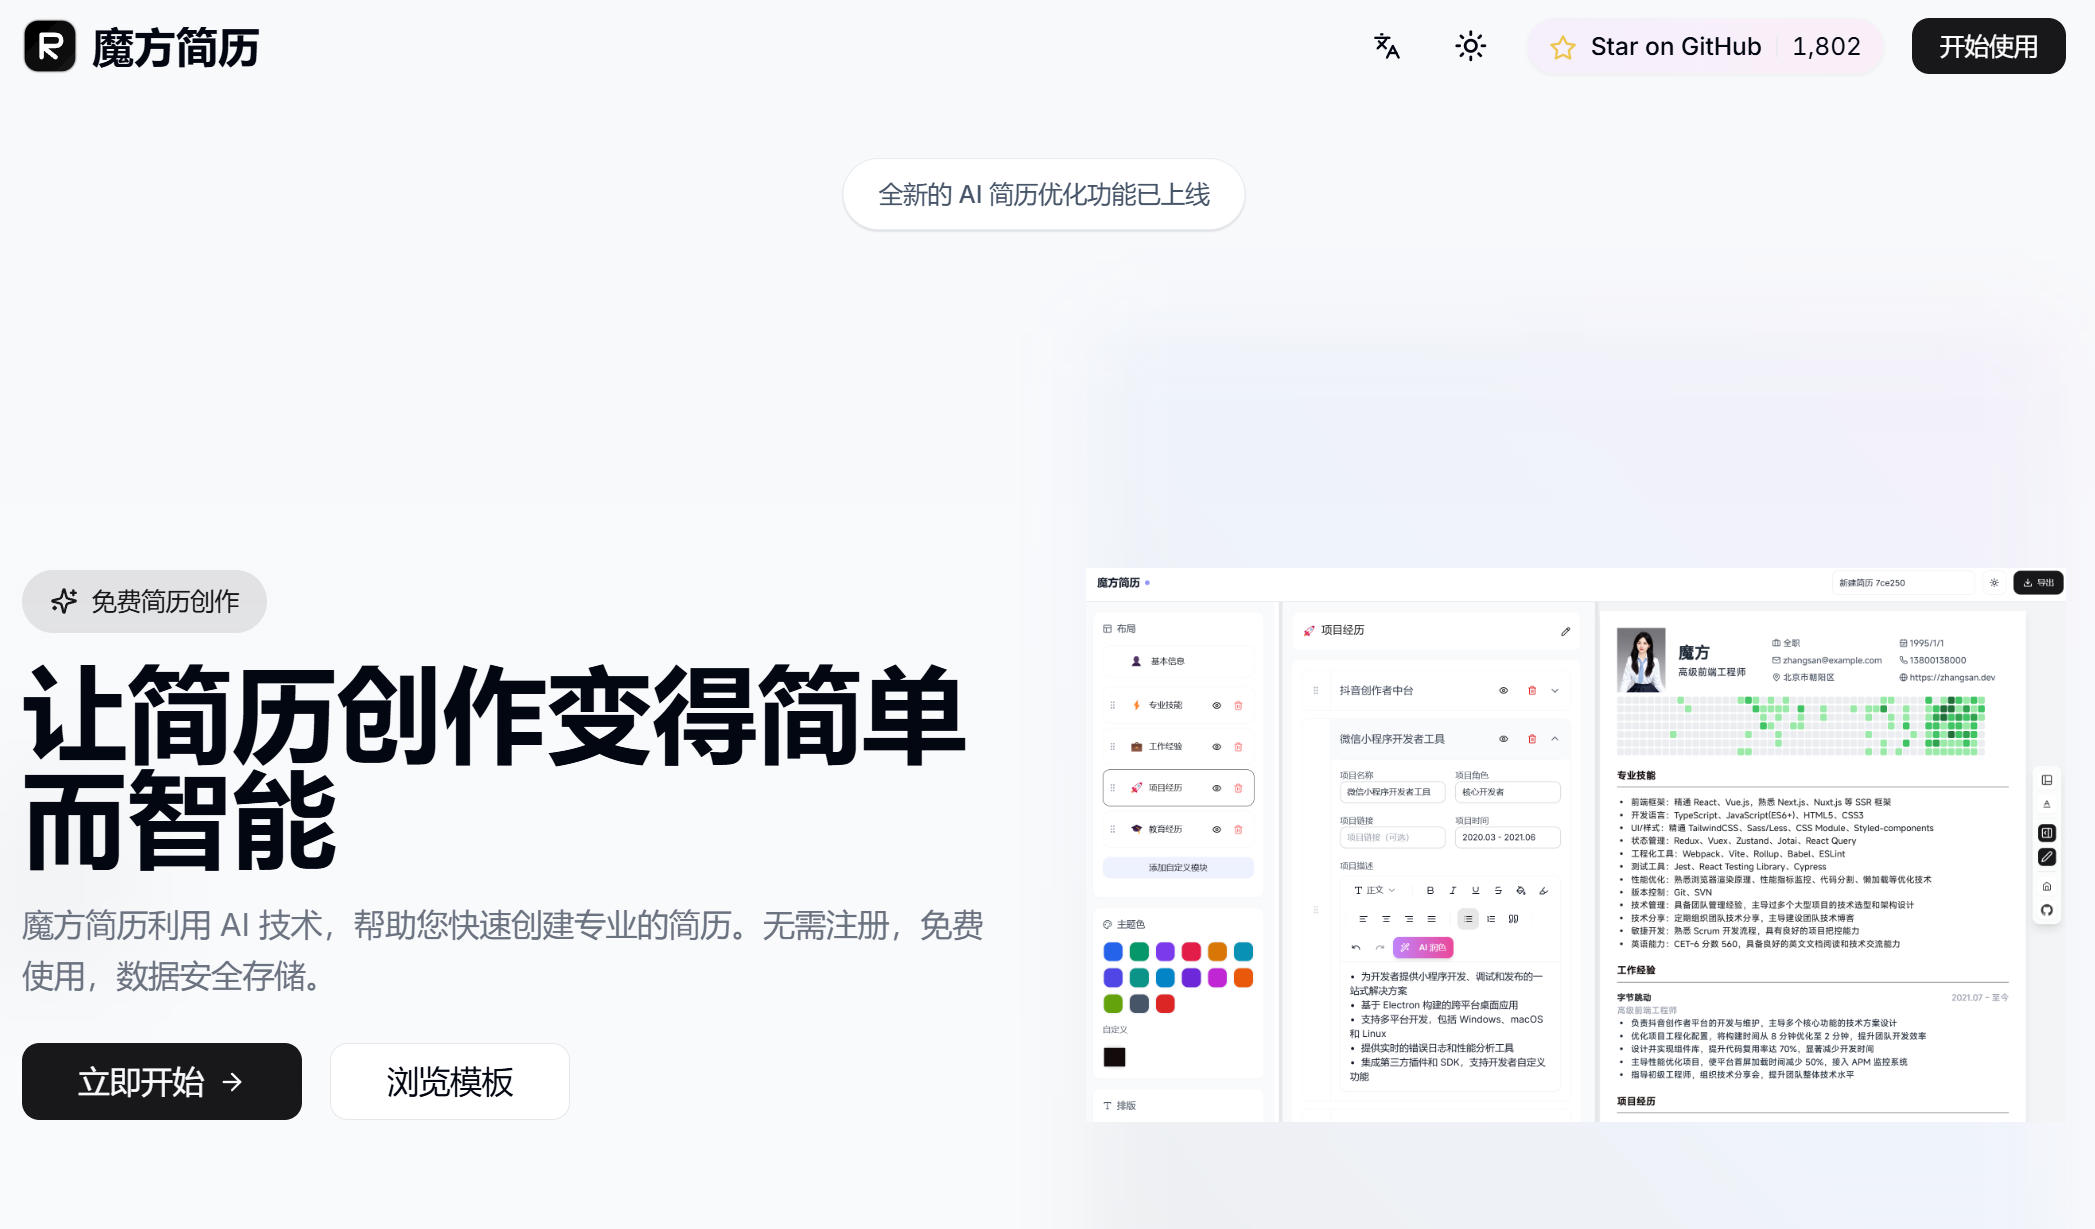2095x1229 pixels.
Task: Click the 浏览模板 button
Action: coord(448,1081)
